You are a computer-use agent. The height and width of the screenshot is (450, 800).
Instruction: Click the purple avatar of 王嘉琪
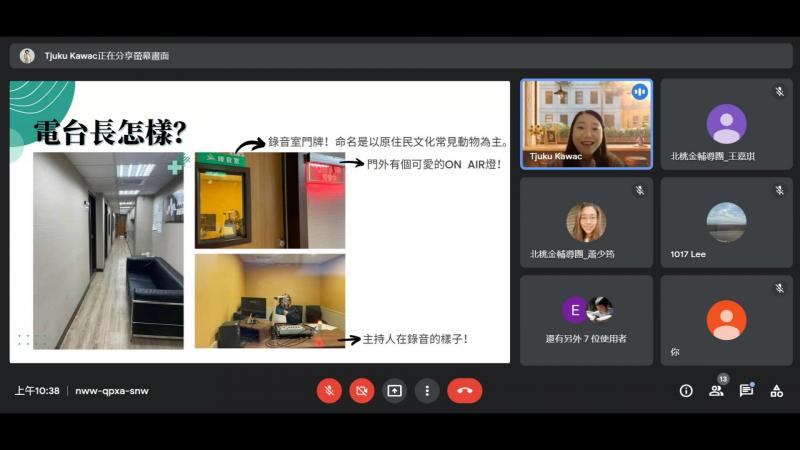tap(727, 124)
